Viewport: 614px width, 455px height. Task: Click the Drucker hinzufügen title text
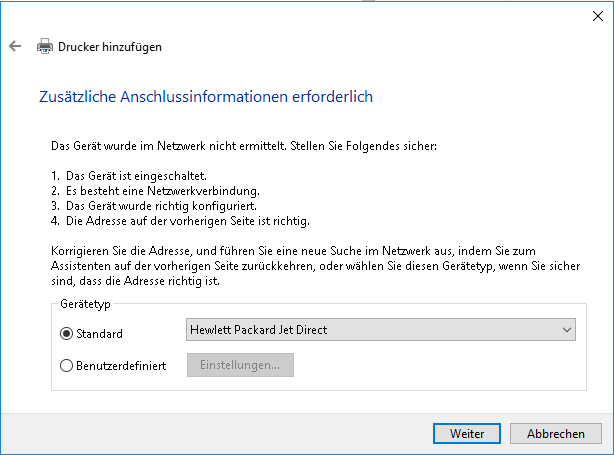click(x=110, y=46)
